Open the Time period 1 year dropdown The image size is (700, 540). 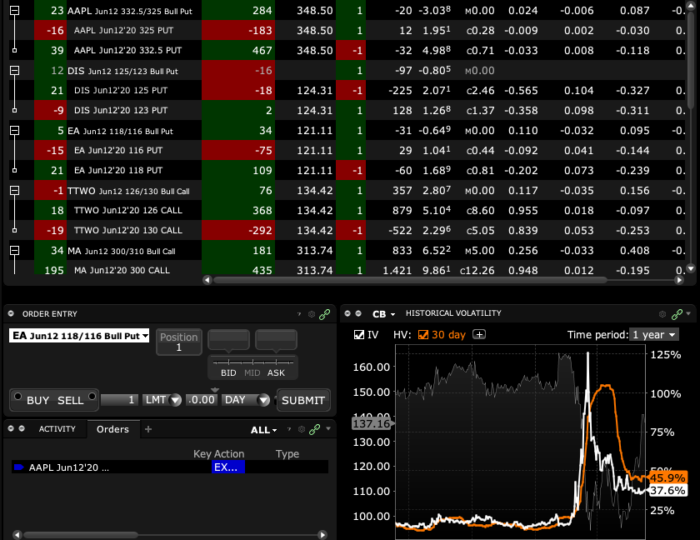[654, 335]
